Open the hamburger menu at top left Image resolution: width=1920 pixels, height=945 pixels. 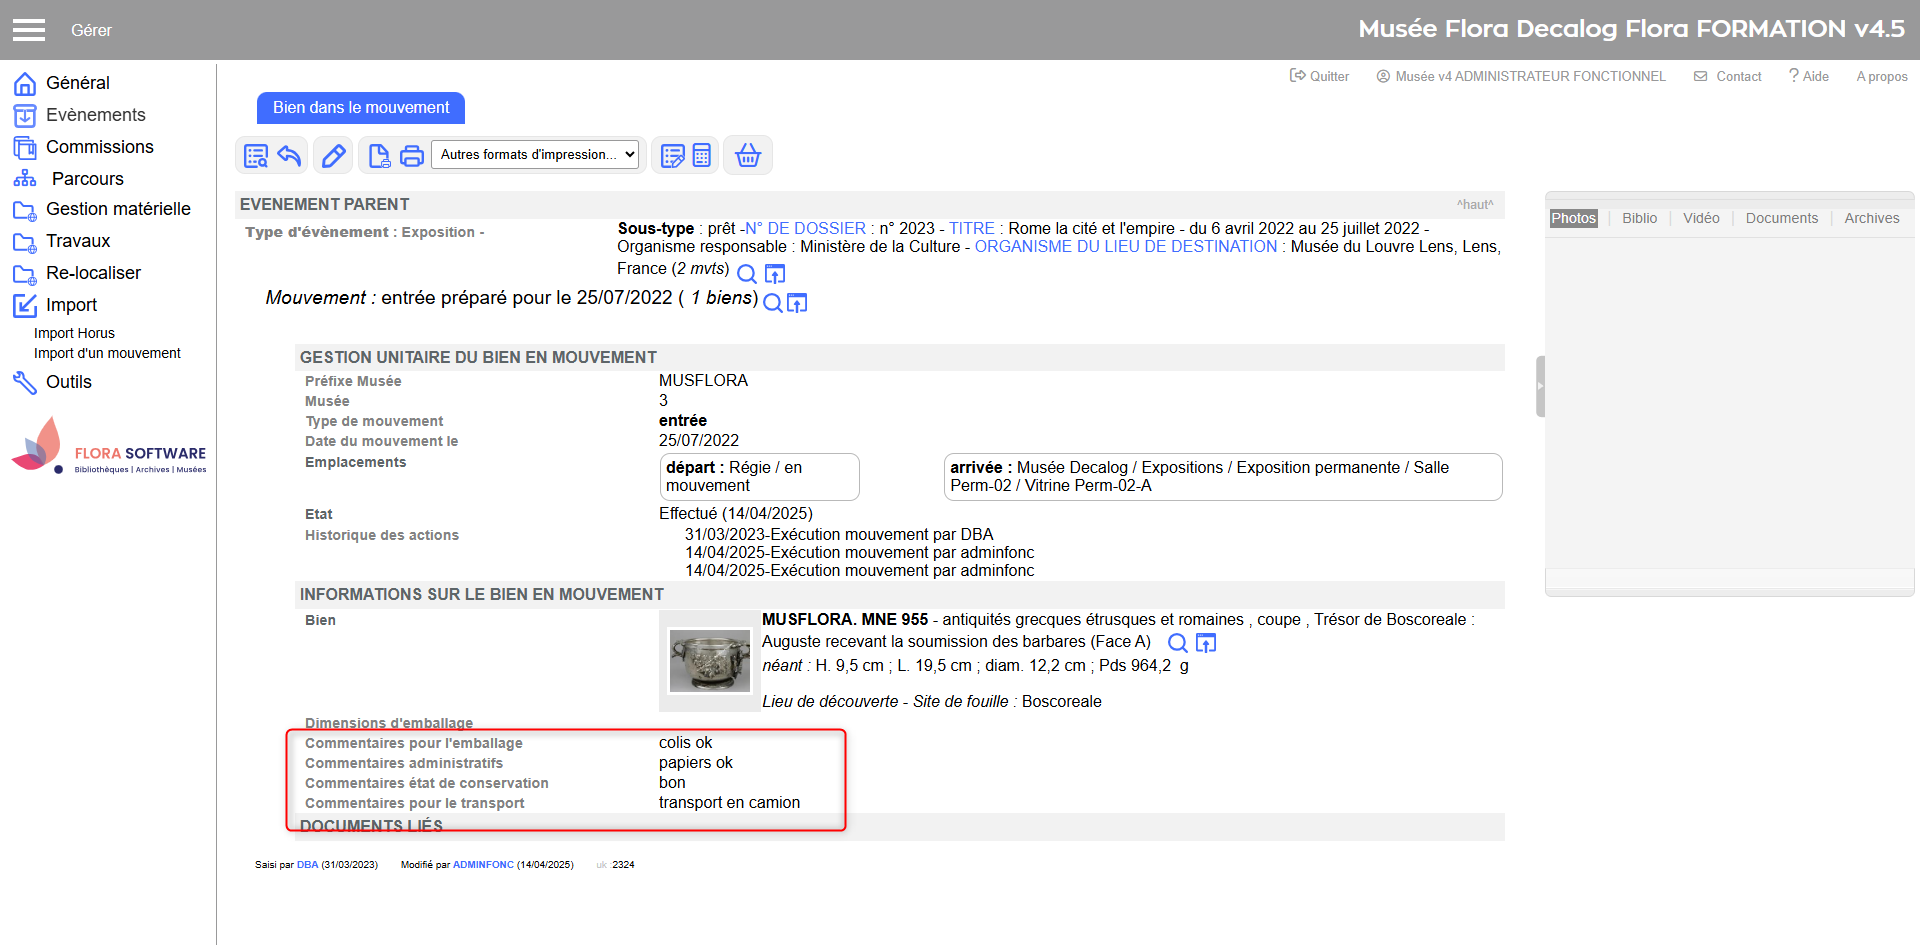pos(29,30)
